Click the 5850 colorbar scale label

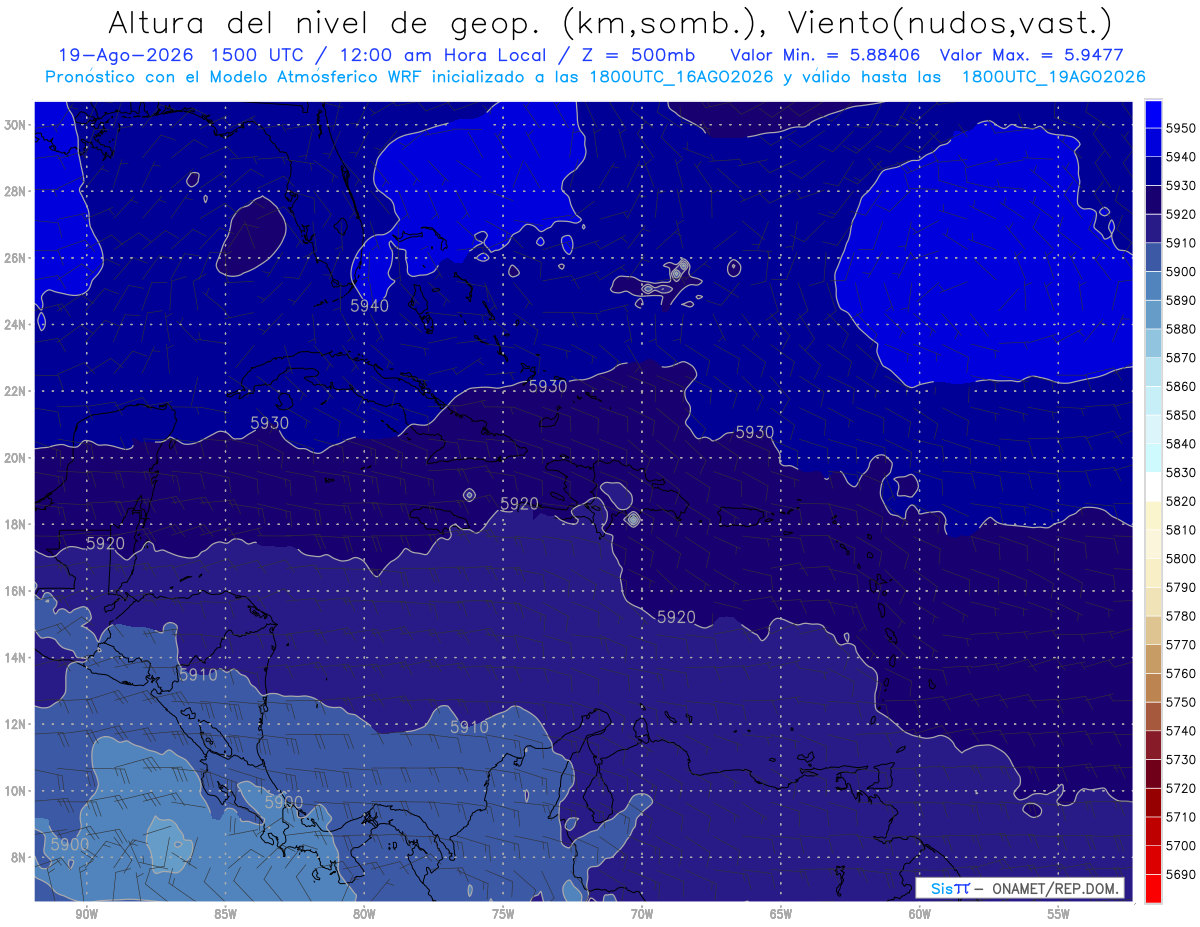[x=1181, y=415]
